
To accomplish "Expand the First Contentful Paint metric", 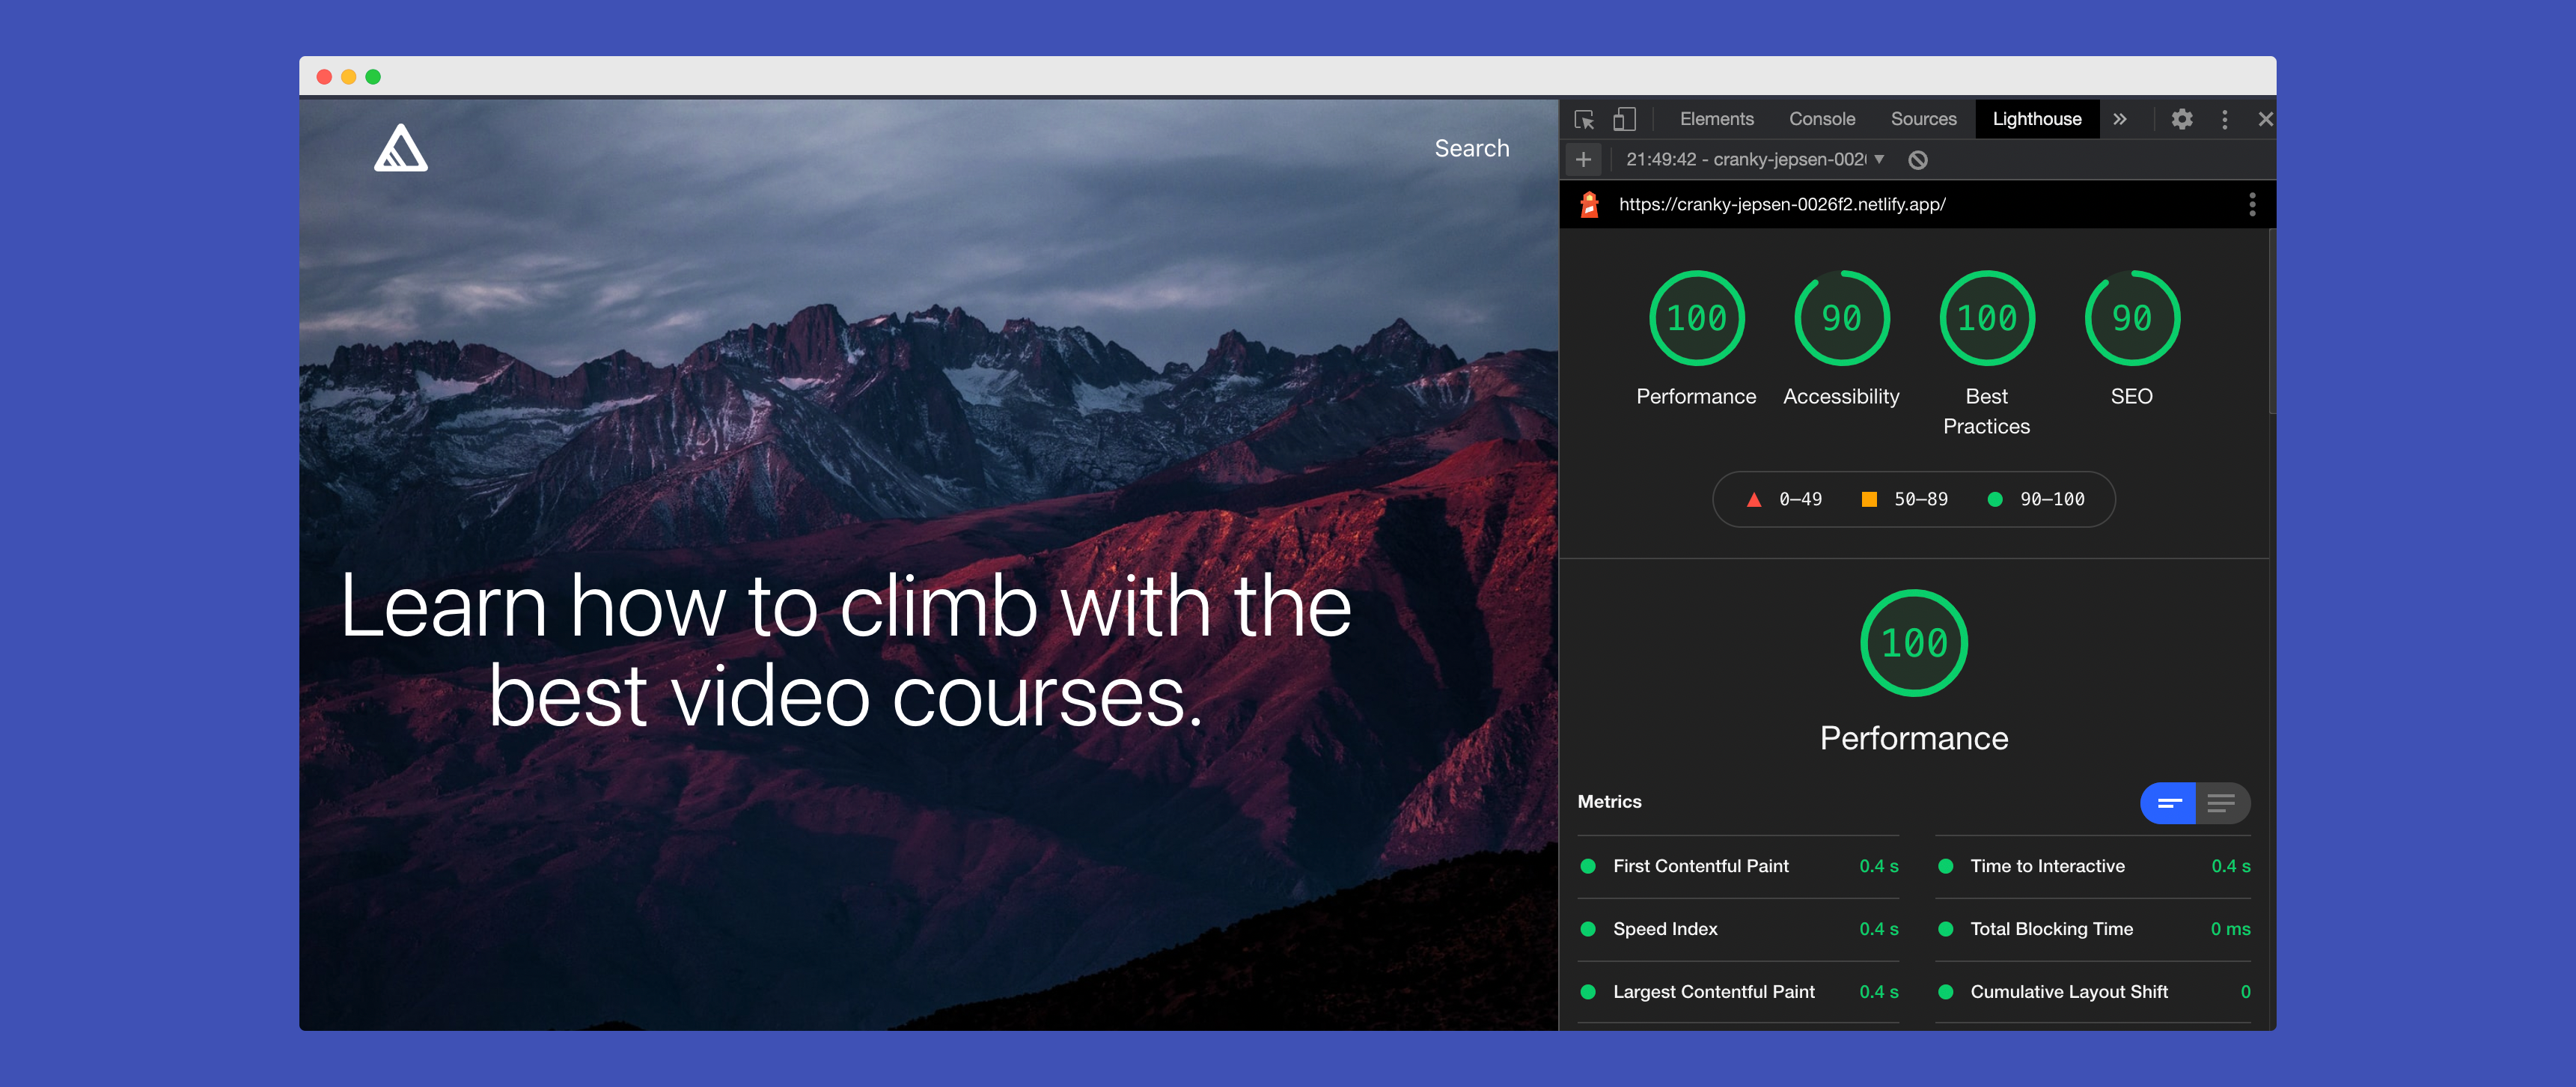I will (1700, 866).
